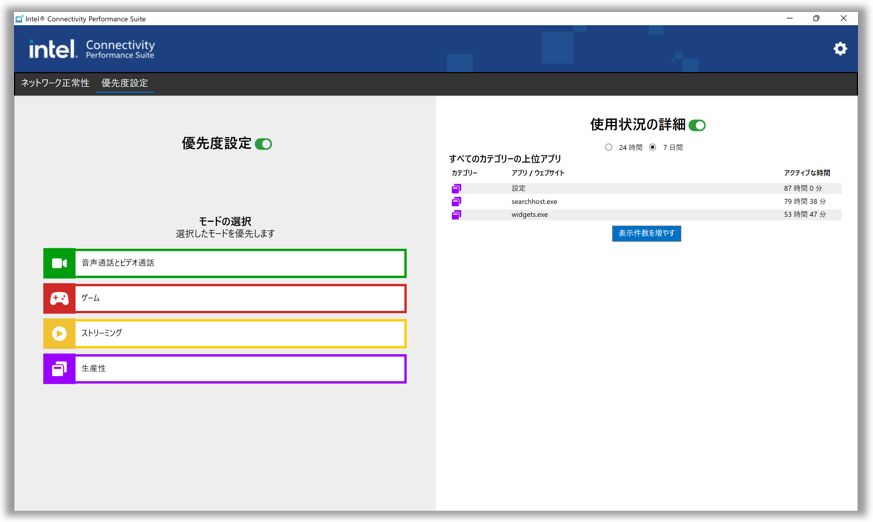Screen dimensions: 873x522
Task: Click the Intel logo in the header
Action: click(x=53, y=49)
